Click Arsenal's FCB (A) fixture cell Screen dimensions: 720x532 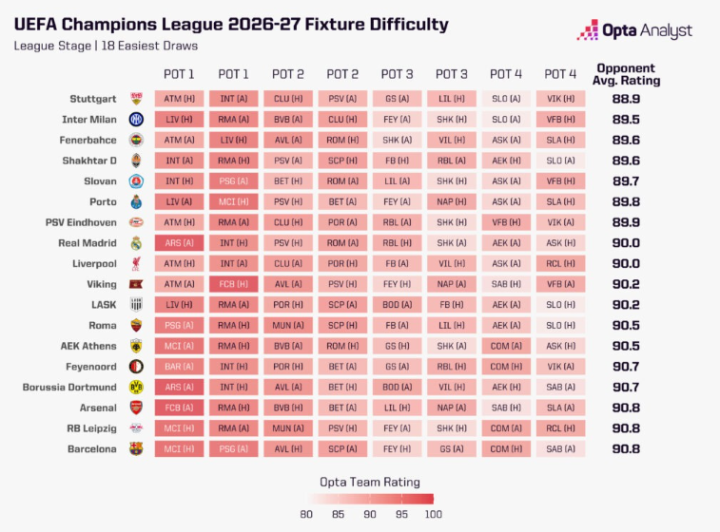click(179, 408)
